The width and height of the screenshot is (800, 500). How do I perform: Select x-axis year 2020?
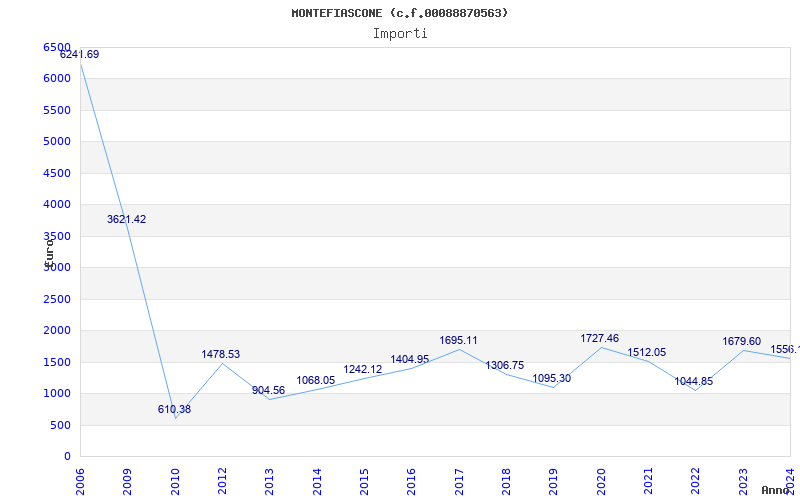tap(601, 482)
